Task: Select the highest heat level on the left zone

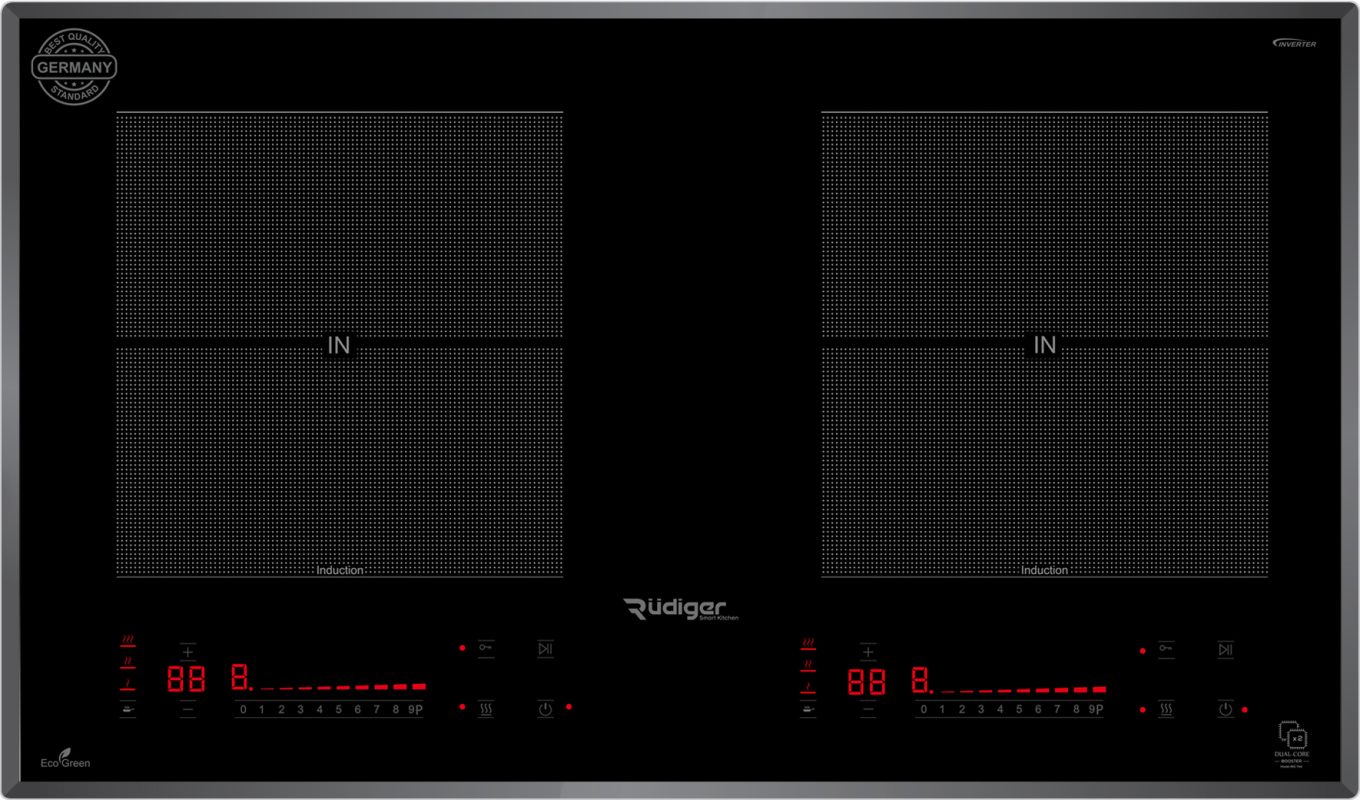Action: point(128,640)
